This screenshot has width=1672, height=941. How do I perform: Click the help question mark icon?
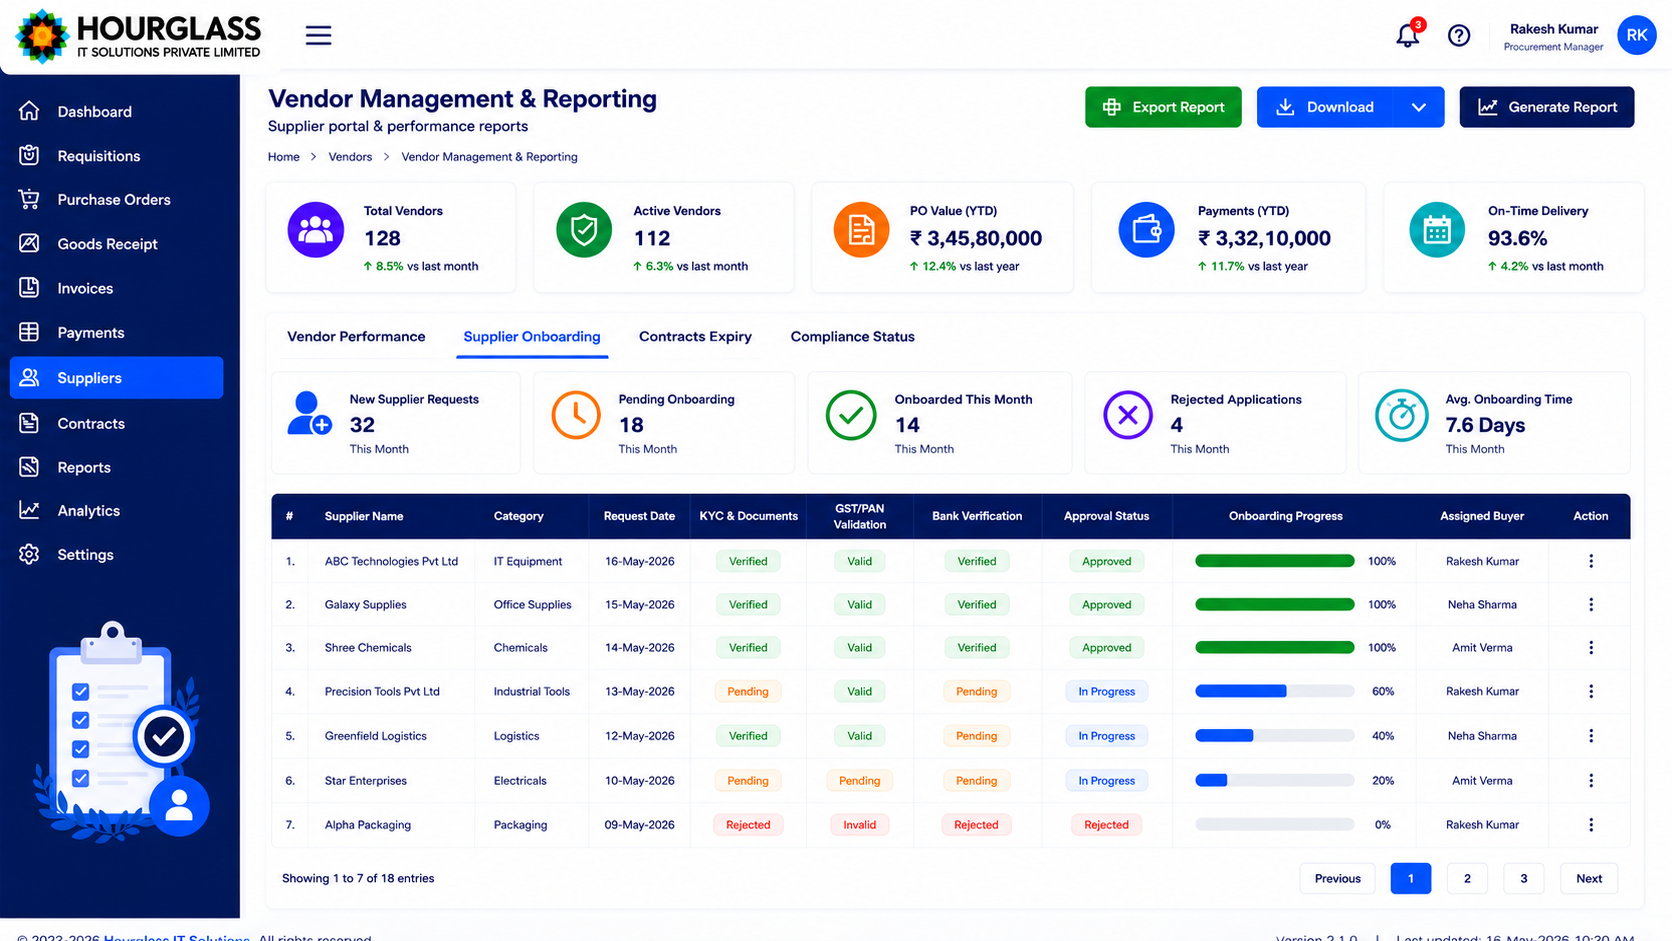pos(1459,36)
